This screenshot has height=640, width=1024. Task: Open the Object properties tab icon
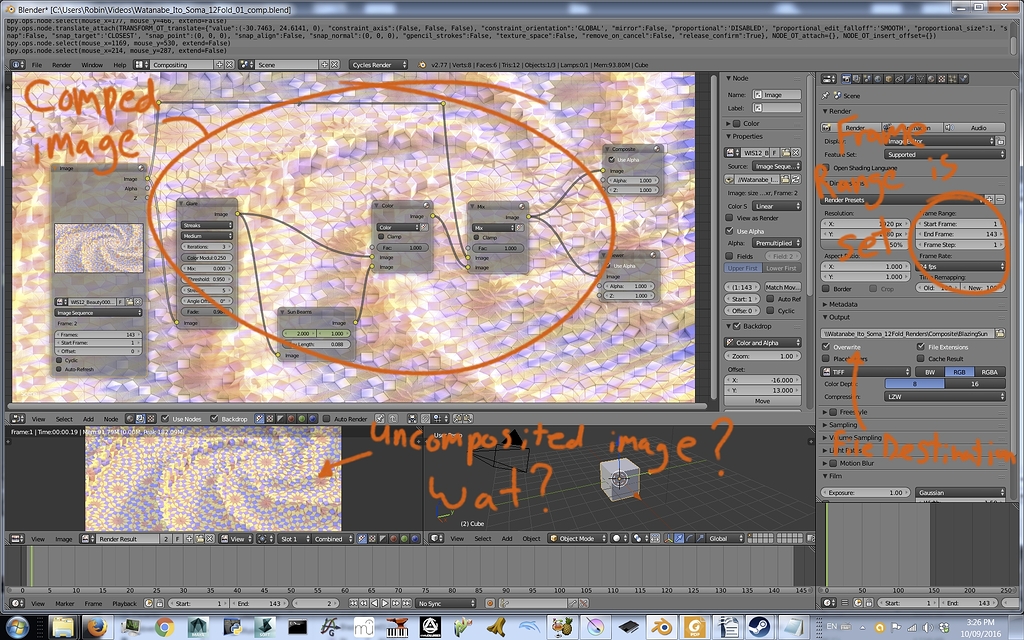pos(889,78)
